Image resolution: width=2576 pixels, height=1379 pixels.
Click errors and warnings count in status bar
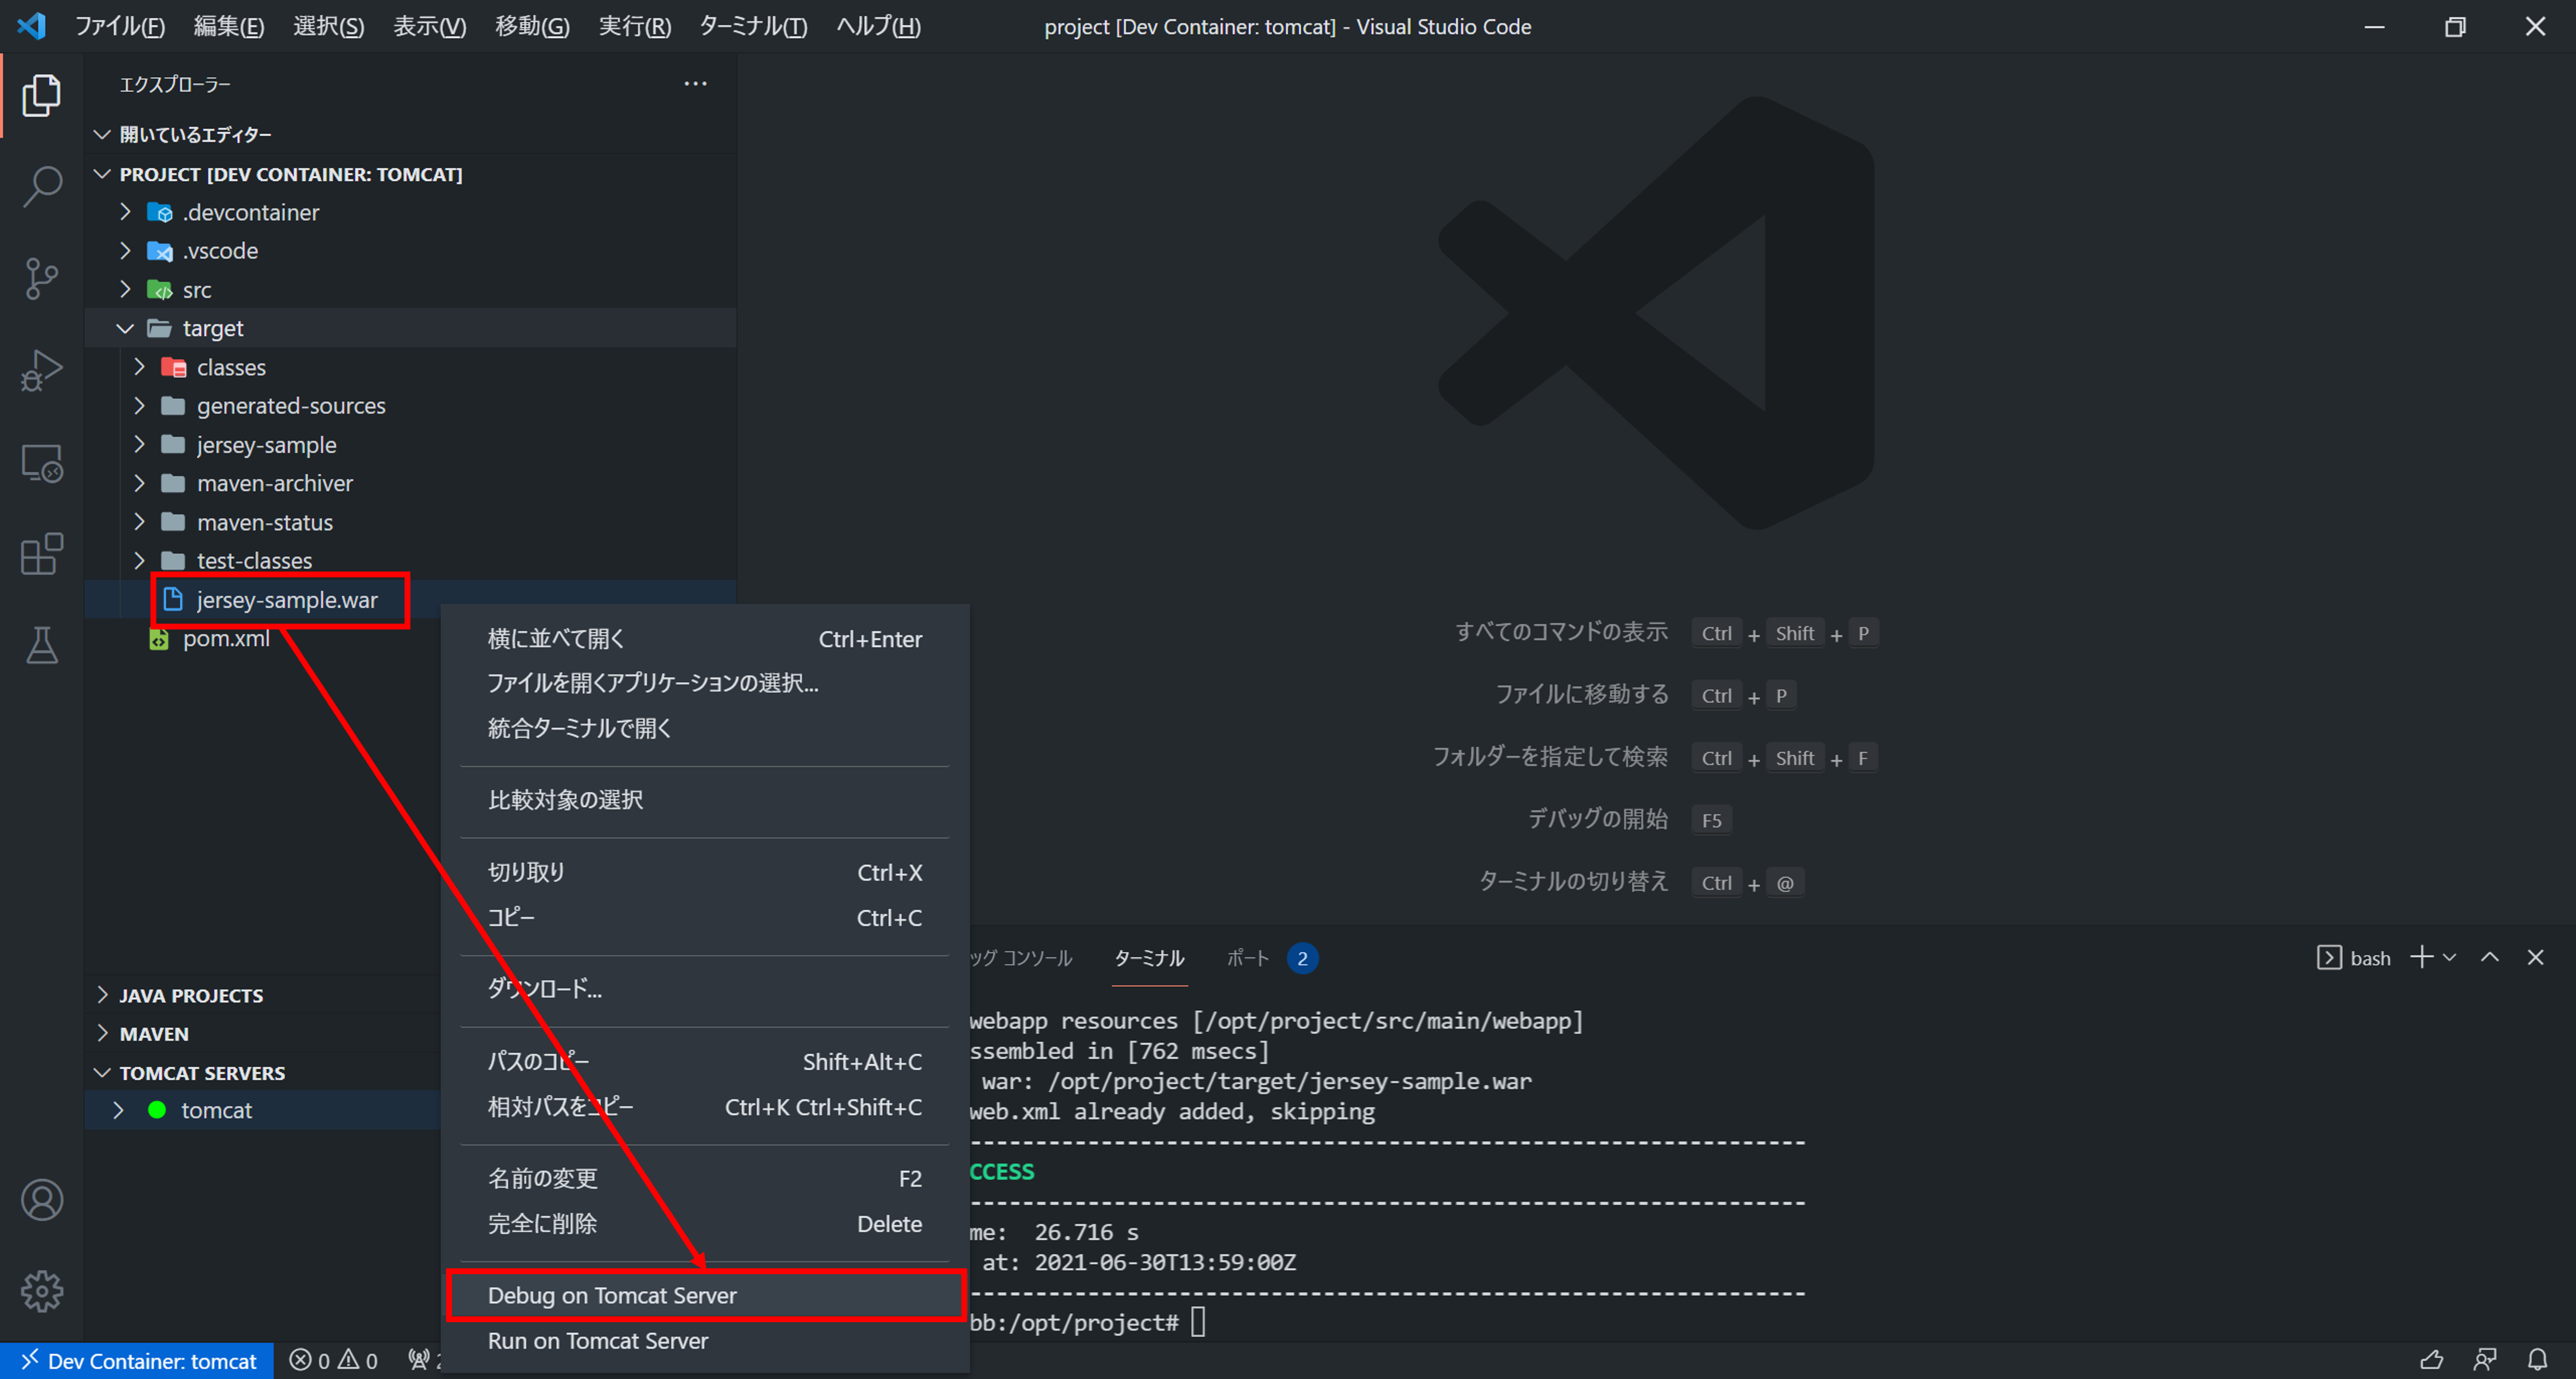(334, 1360)
